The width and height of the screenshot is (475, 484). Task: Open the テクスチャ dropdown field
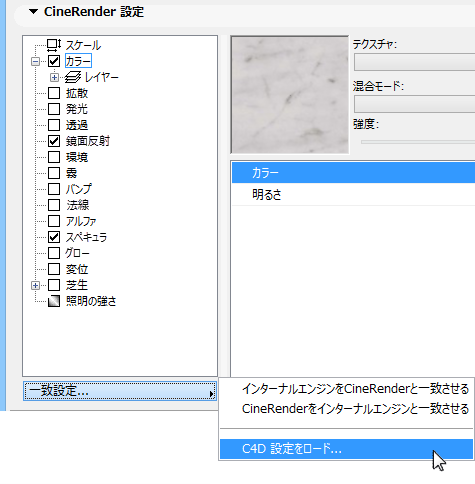pos(414,62)
